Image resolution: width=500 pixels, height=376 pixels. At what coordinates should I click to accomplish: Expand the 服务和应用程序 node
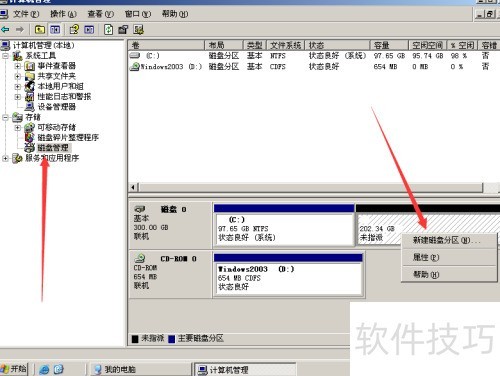pos(6,158)
